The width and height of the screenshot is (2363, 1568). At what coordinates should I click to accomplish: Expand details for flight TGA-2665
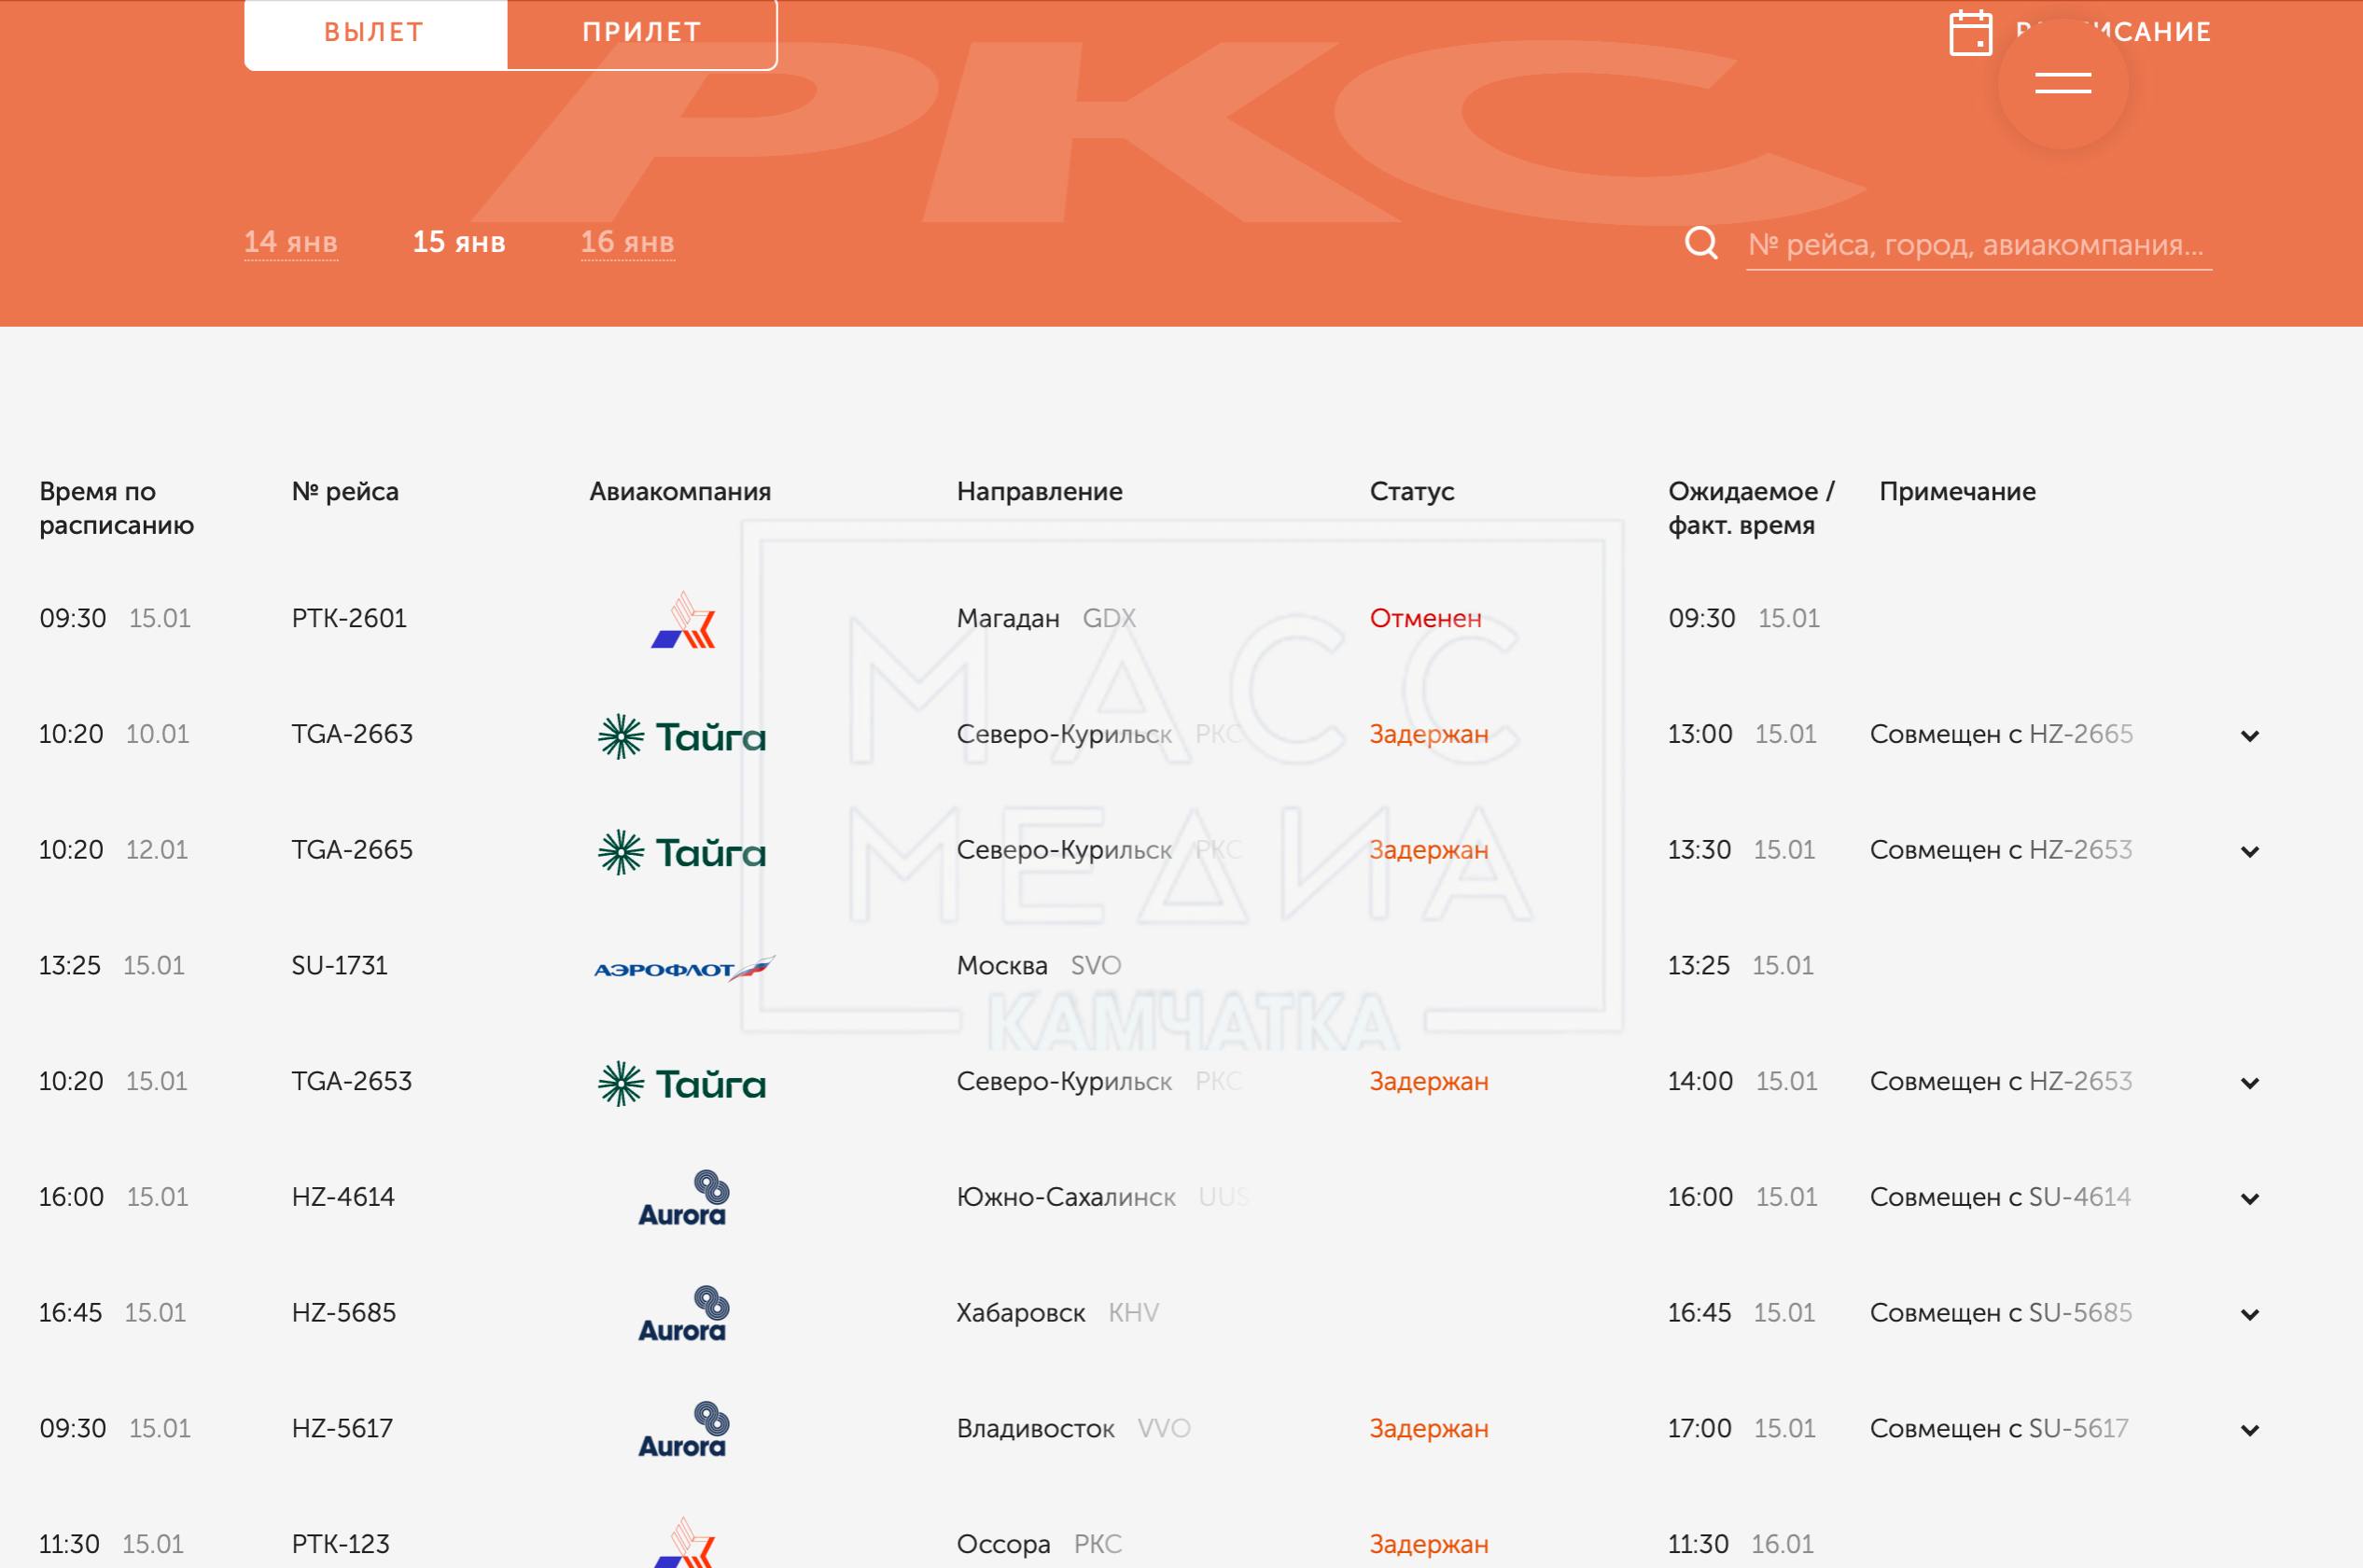pos(2249,852)
